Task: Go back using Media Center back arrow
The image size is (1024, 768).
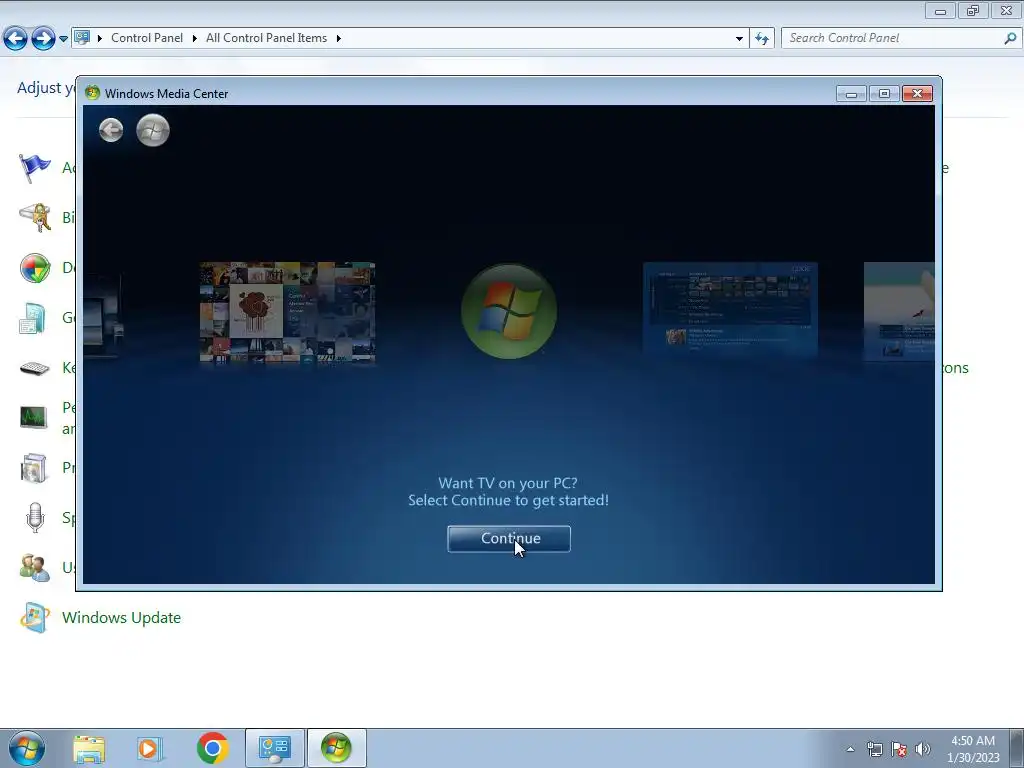Action: click(x=111, y=130)
